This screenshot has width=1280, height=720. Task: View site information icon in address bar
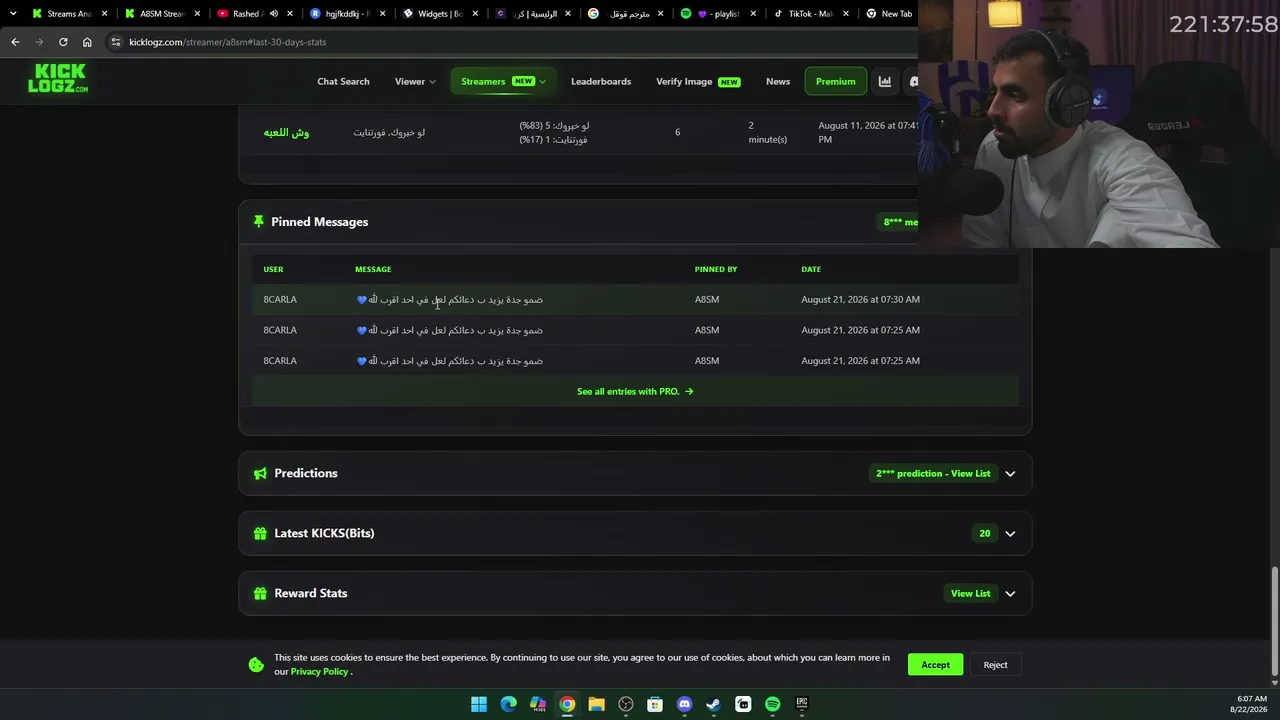pos(116,42)
